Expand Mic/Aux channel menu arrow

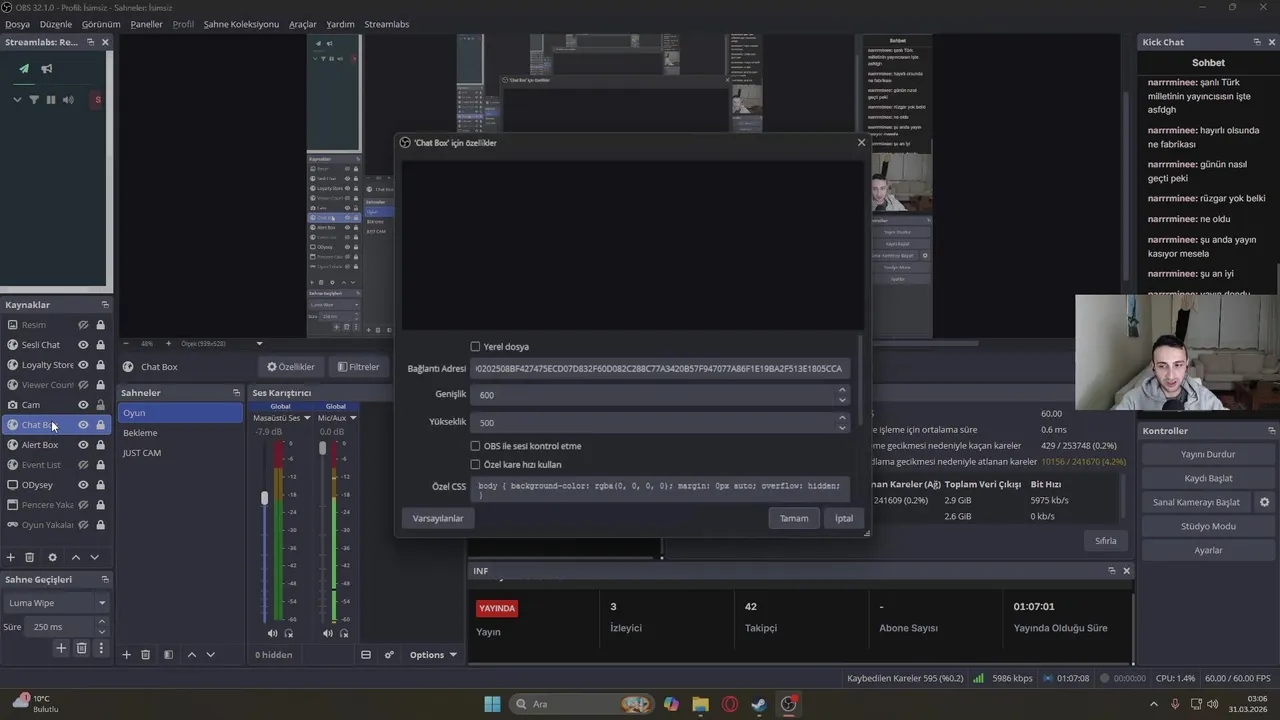pos(353,418)
